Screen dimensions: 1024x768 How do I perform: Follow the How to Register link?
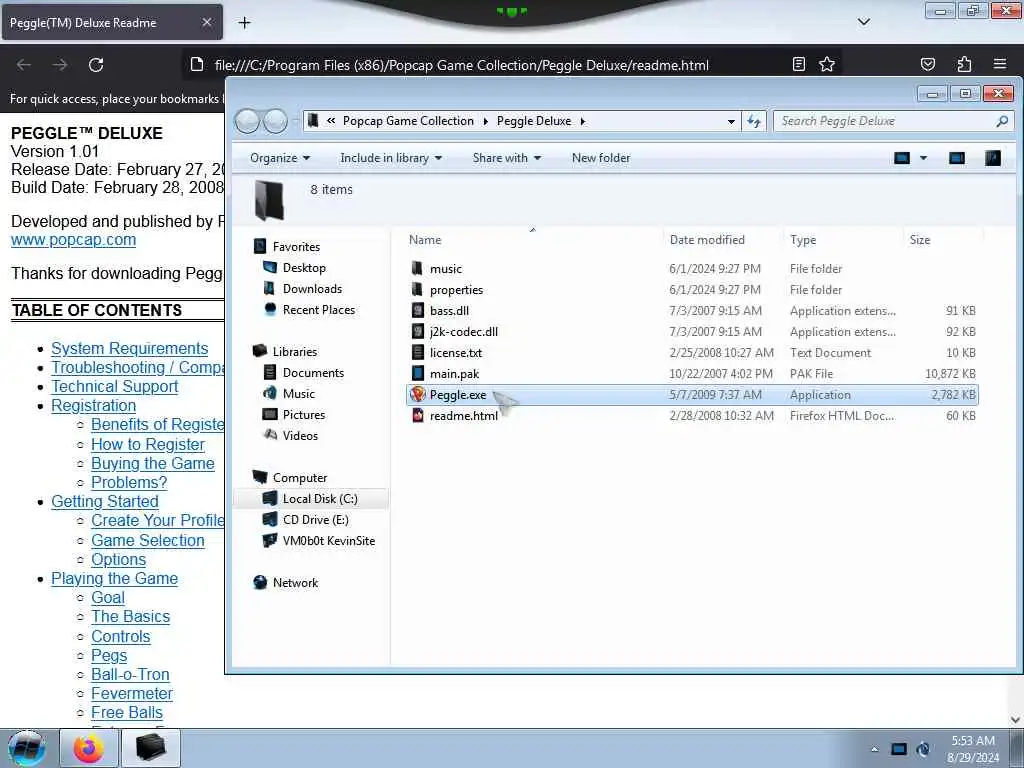pyautogui.click(x=148, y=445)
